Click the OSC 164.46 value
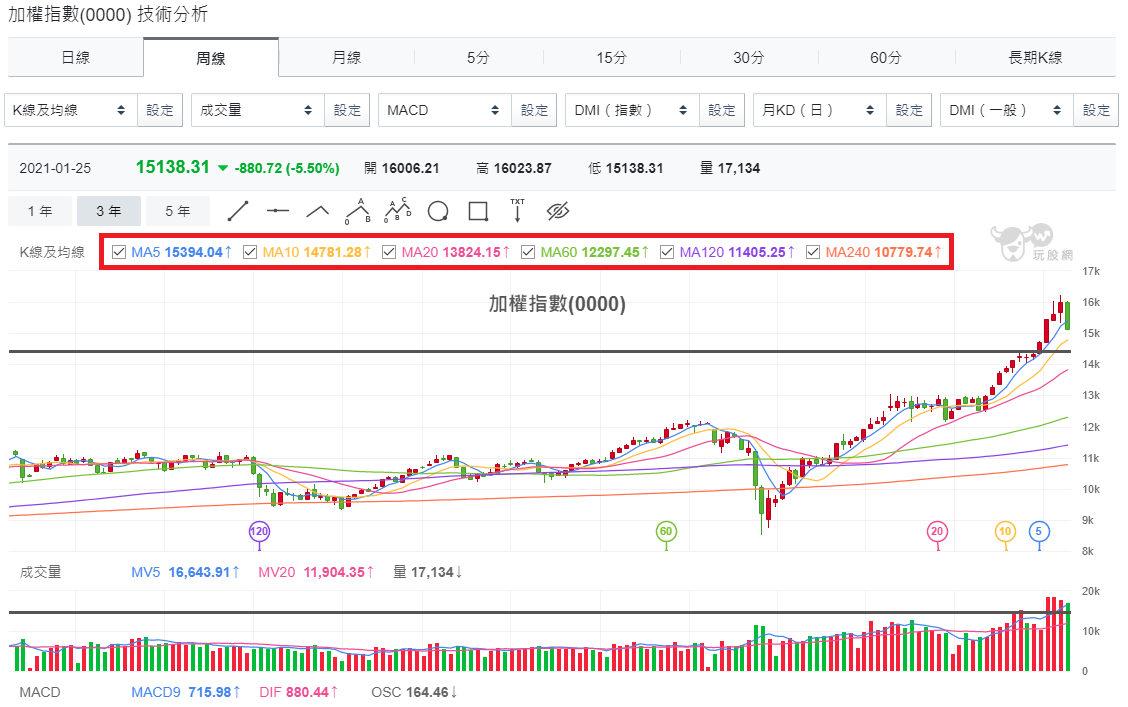The image size is (1128, 707). pos(414,692)
